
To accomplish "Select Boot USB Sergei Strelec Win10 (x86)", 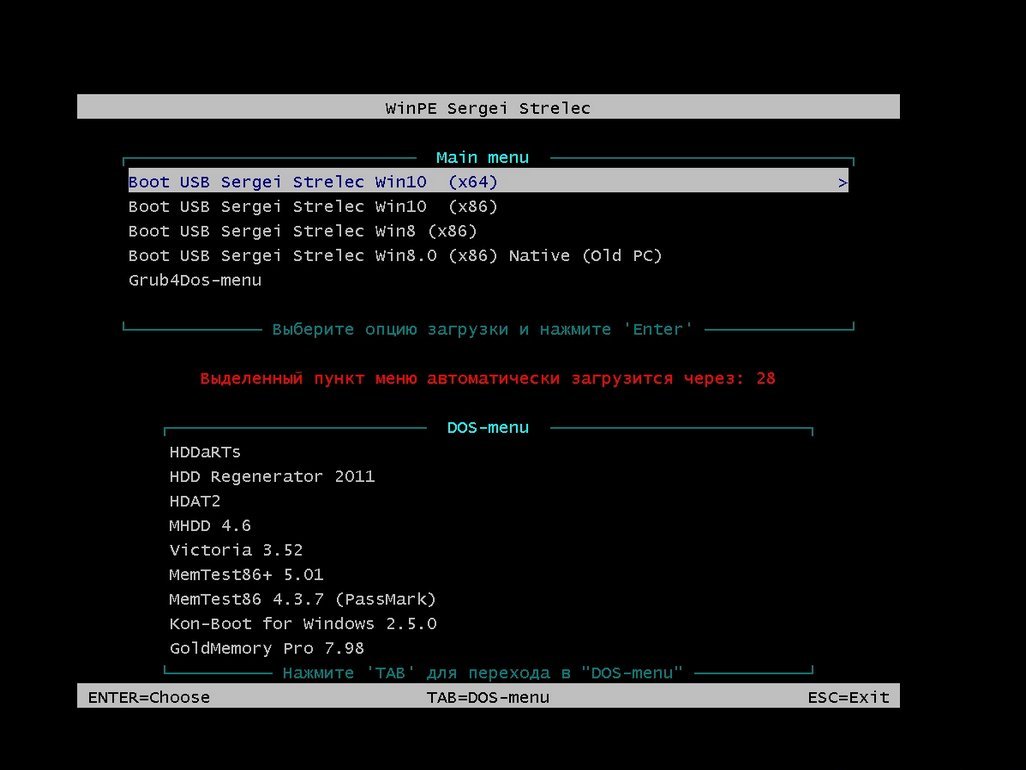I will point(313,207).
